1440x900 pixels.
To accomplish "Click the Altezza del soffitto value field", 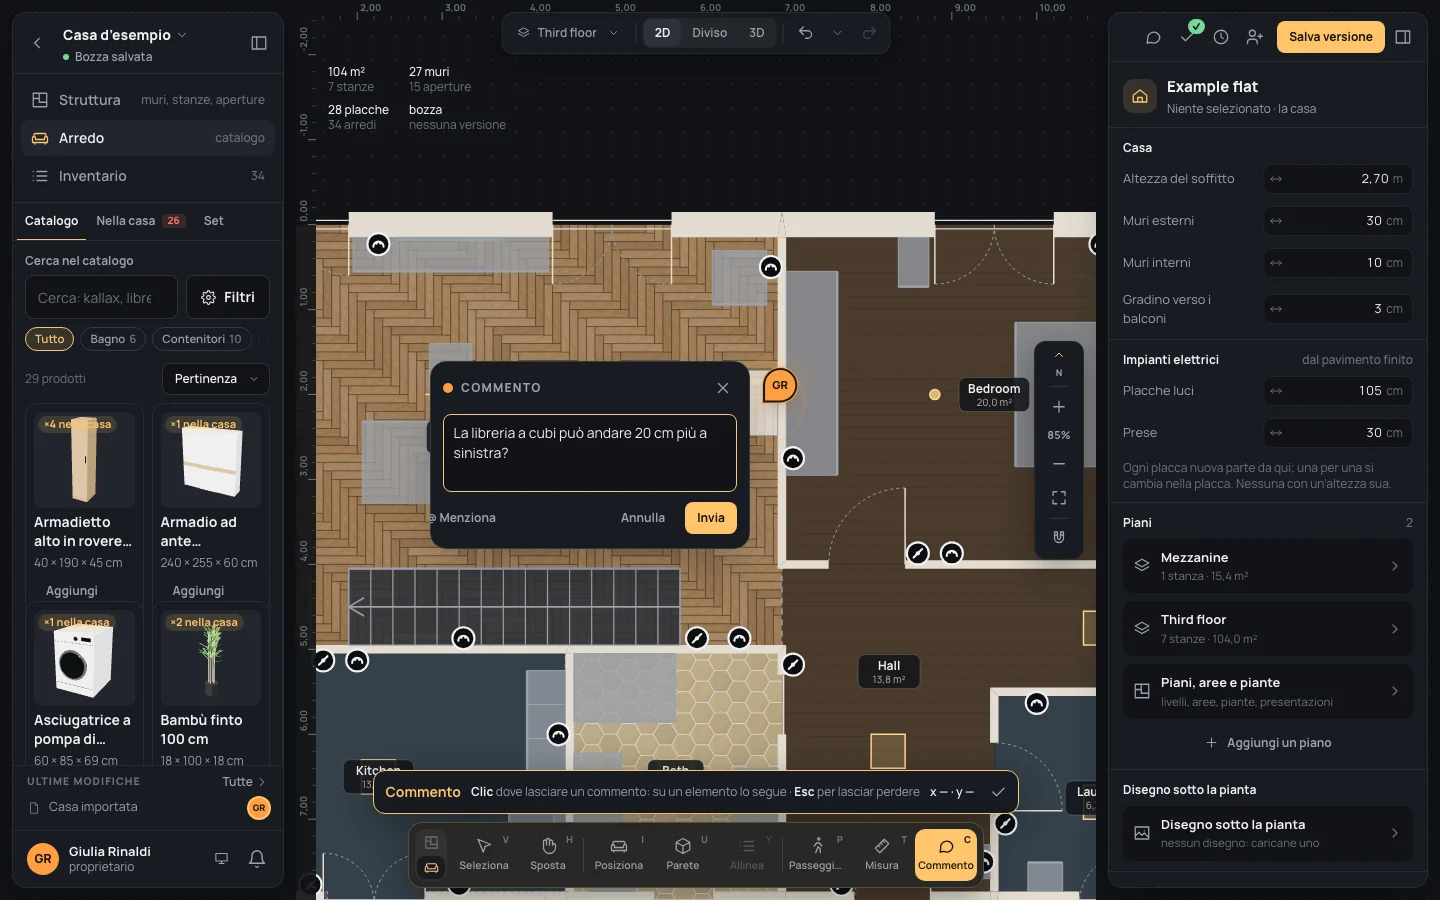I will 1338,179.
